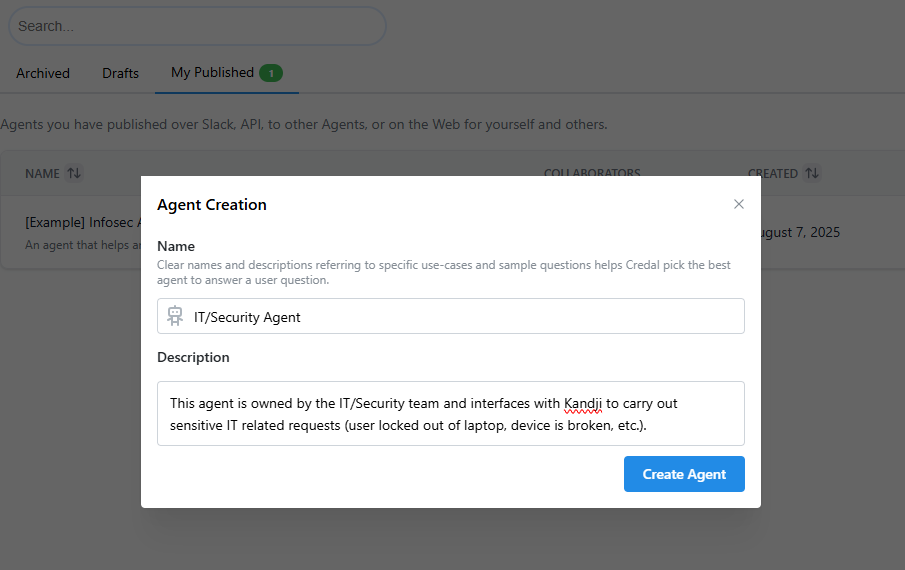This screenshot has width=905, height=570.
Task: Switch to the Archived tab
Action: point(43,73)
